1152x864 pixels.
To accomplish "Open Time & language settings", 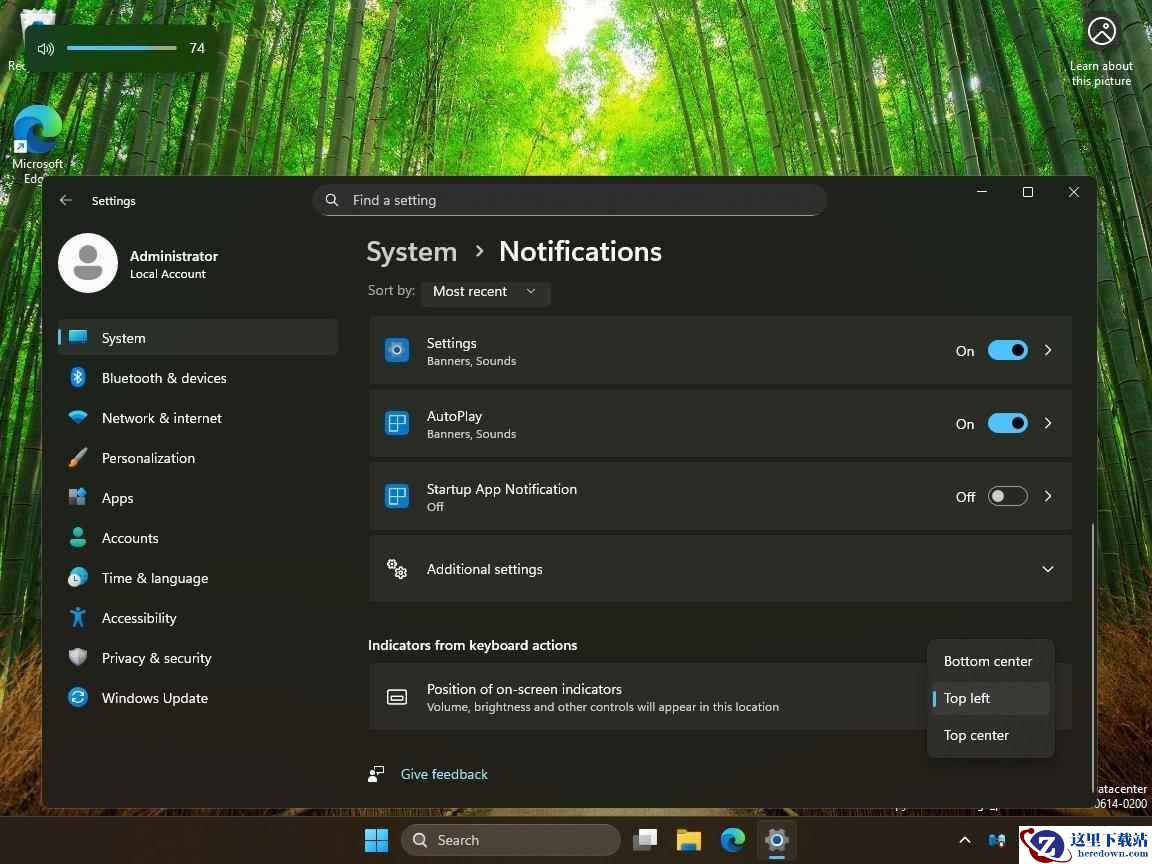I will (198, 577).
